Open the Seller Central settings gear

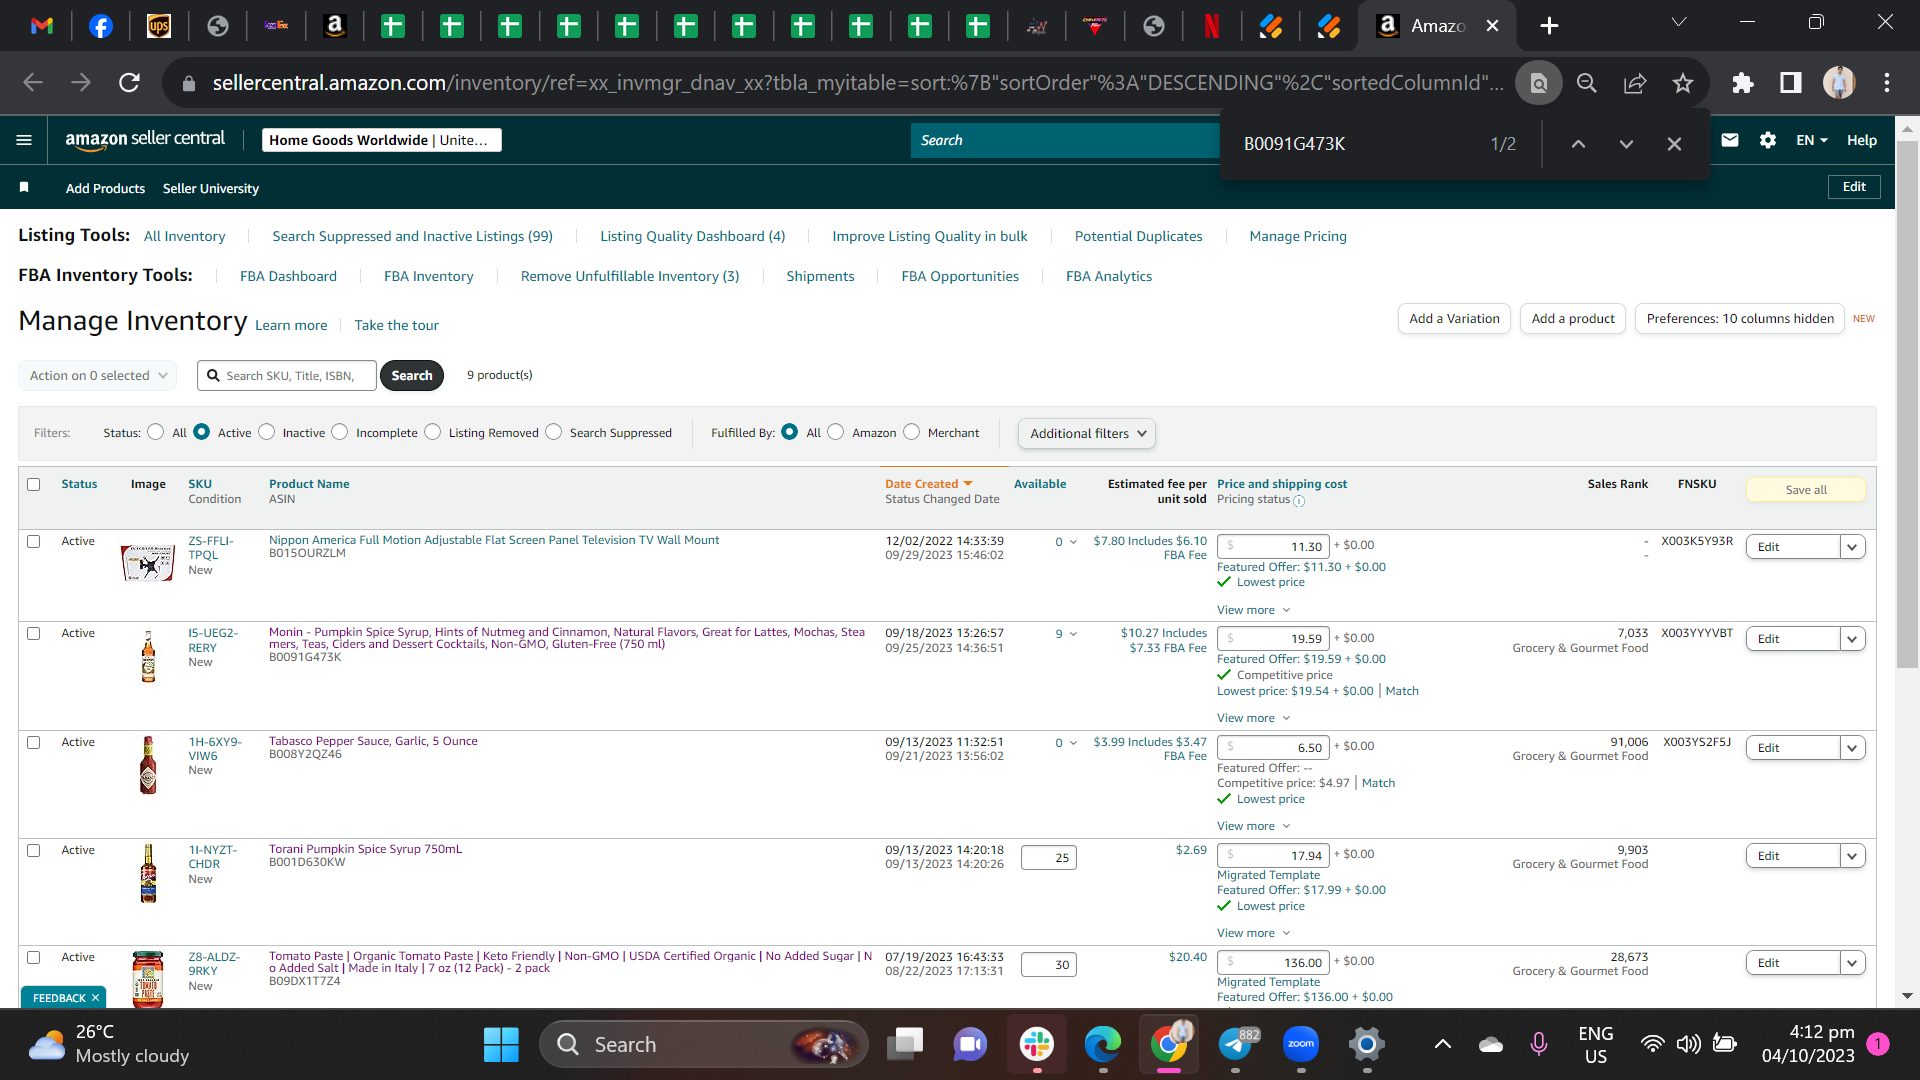[1768, 140]
